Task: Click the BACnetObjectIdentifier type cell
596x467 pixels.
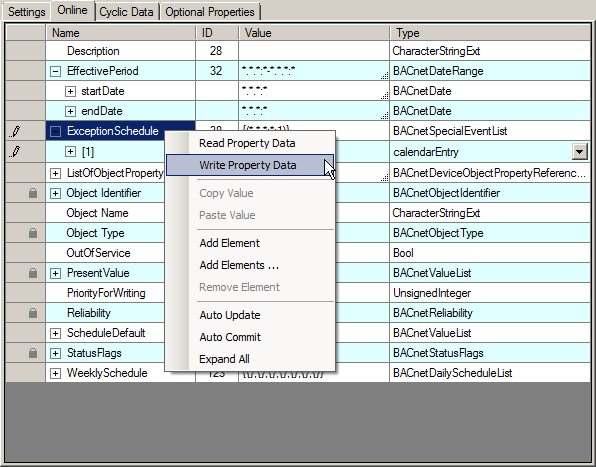Action: (x=490, y=193)
